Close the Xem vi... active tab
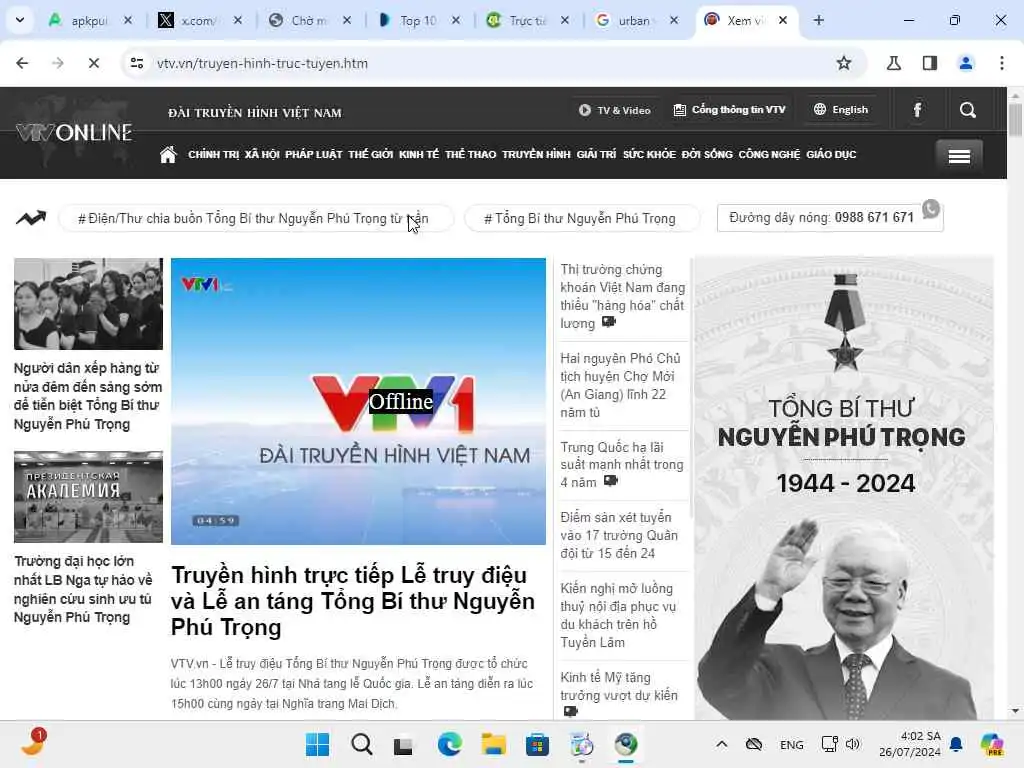This screenshot has width=1024, height=768. (782, 20)
